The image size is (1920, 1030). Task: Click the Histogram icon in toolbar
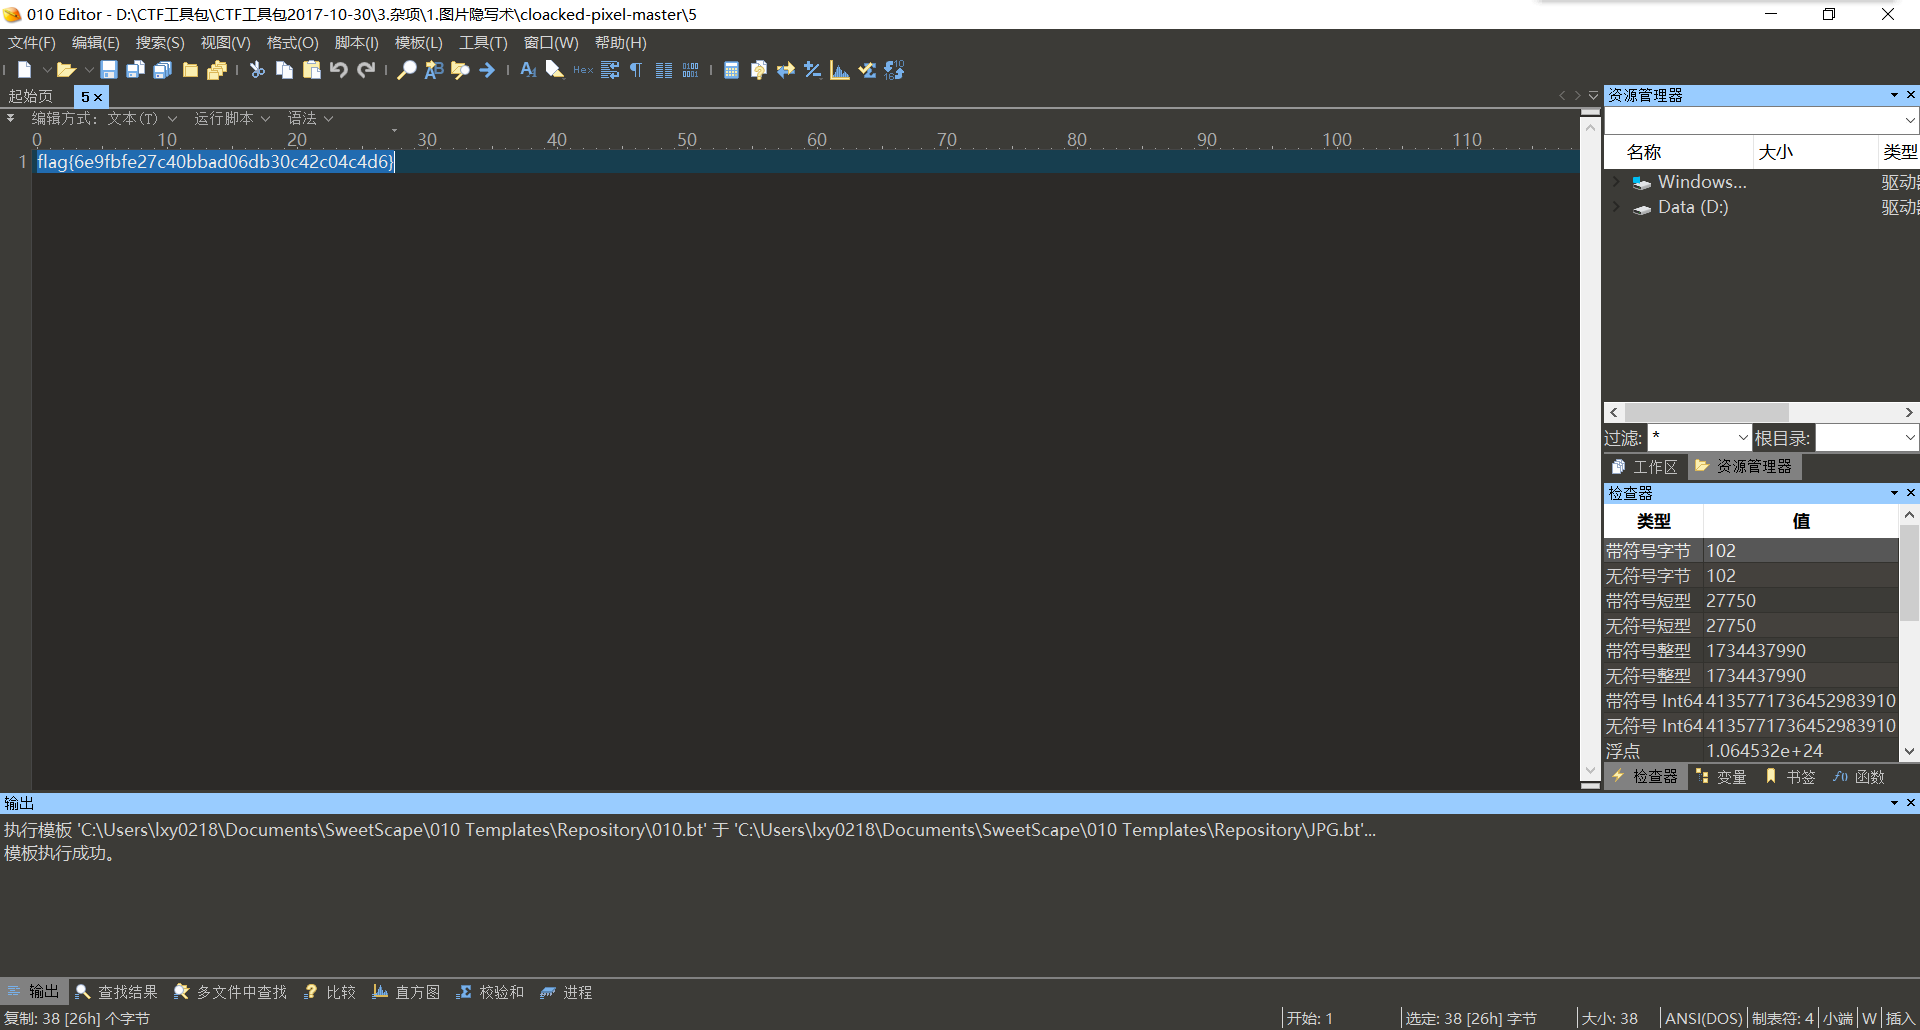click(840, 70)
